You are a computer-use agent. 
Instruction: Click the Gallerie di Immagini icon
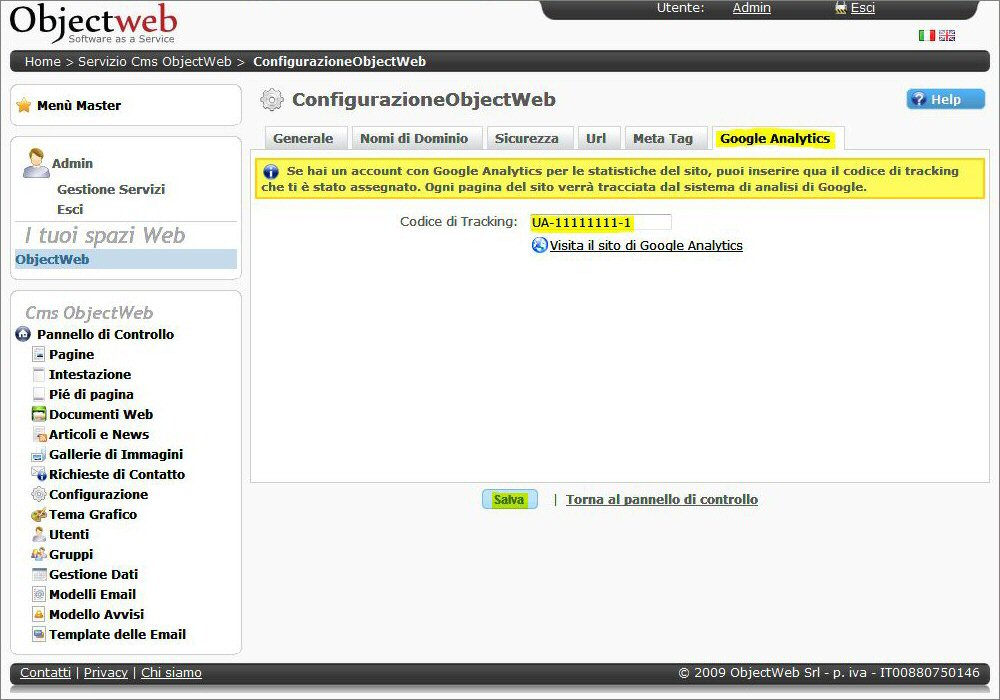click(x=39, y=455)
